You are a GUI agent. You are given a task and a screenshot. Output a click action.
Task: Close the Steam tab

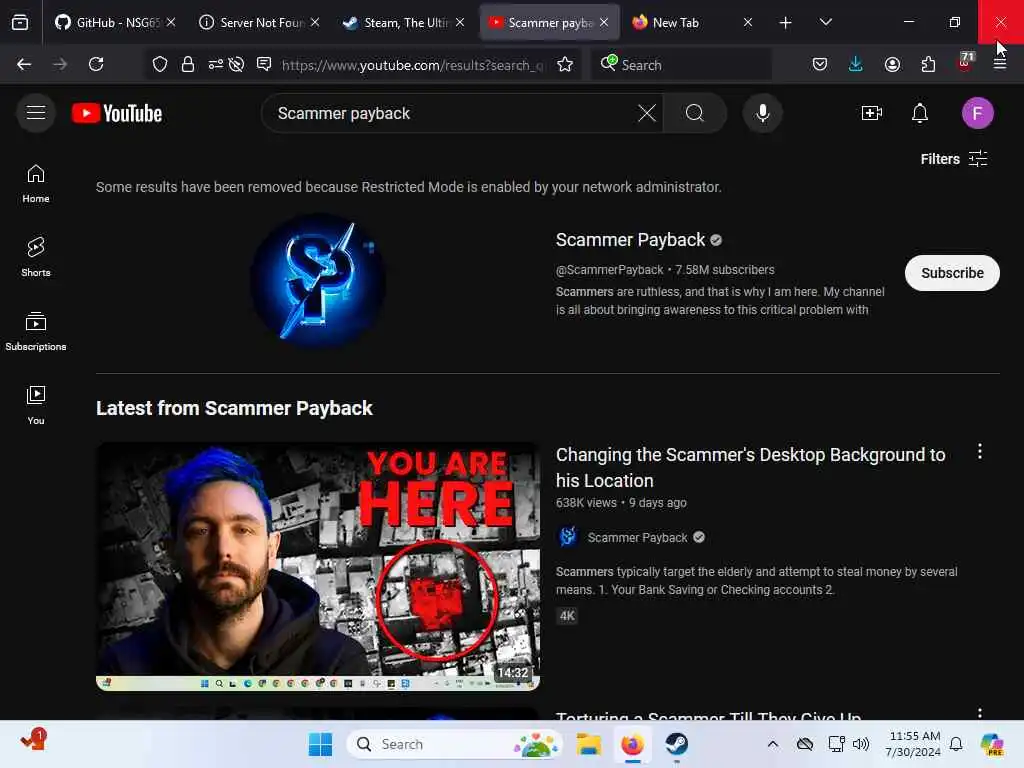point(460,22)
